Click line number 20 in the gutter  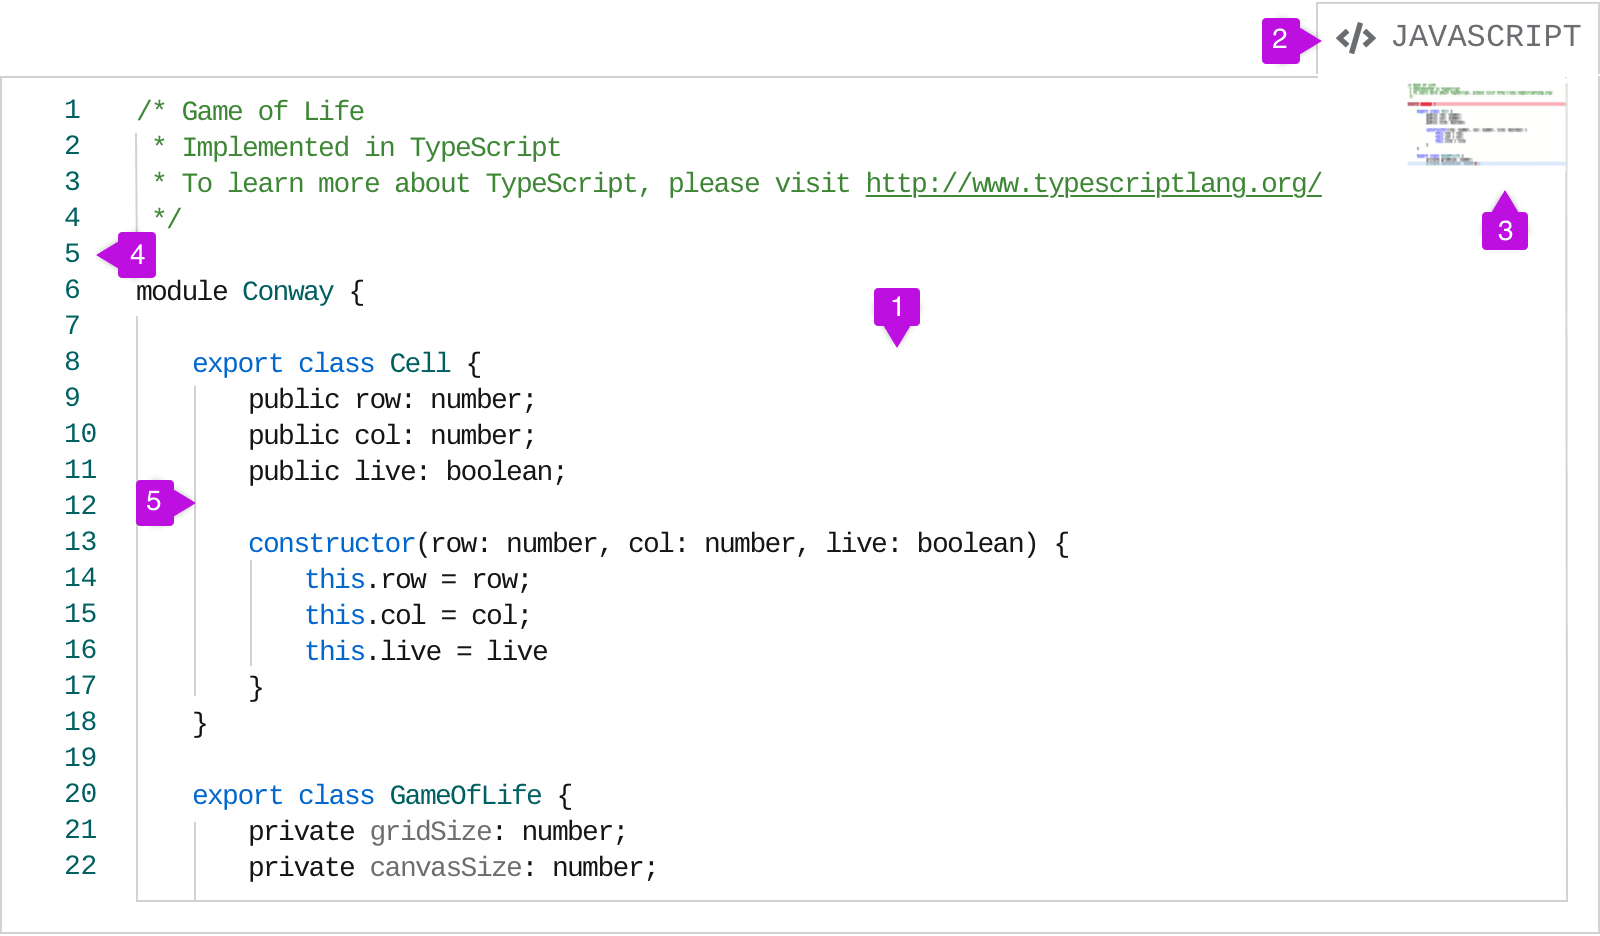80,794
